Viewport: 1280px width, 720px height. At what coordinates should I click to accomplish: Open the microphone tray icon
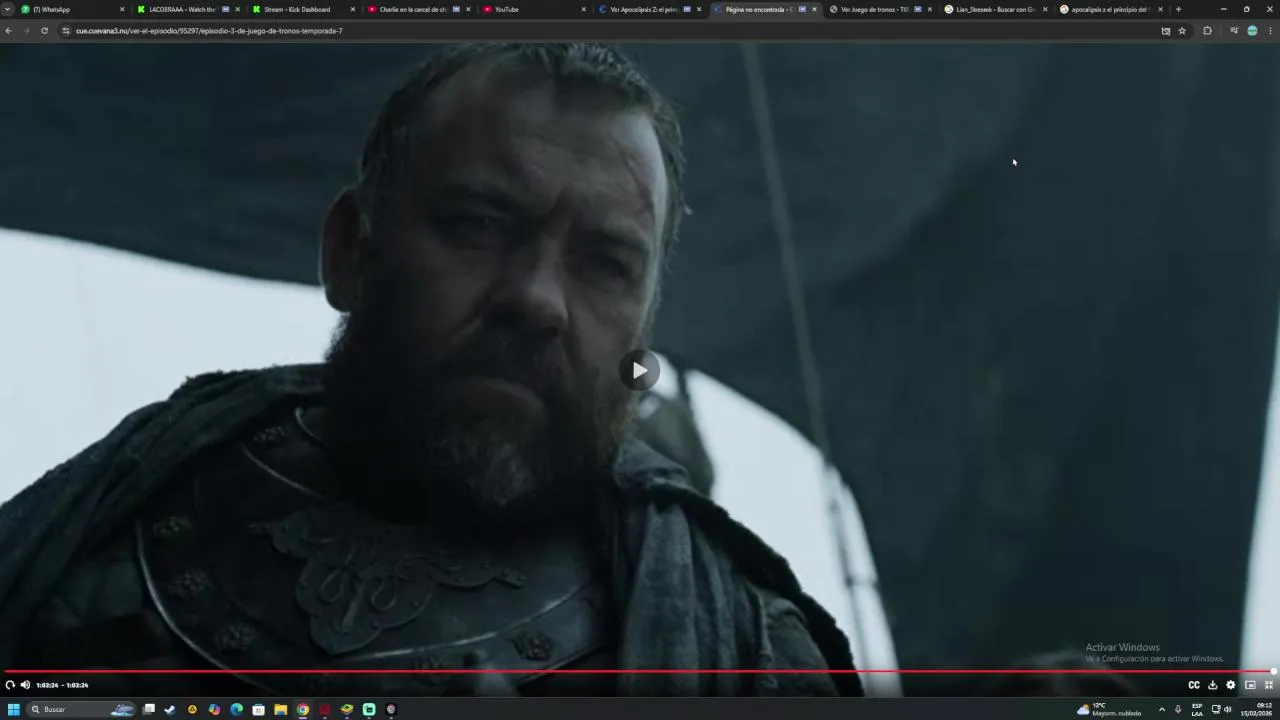coord(1178,709)
